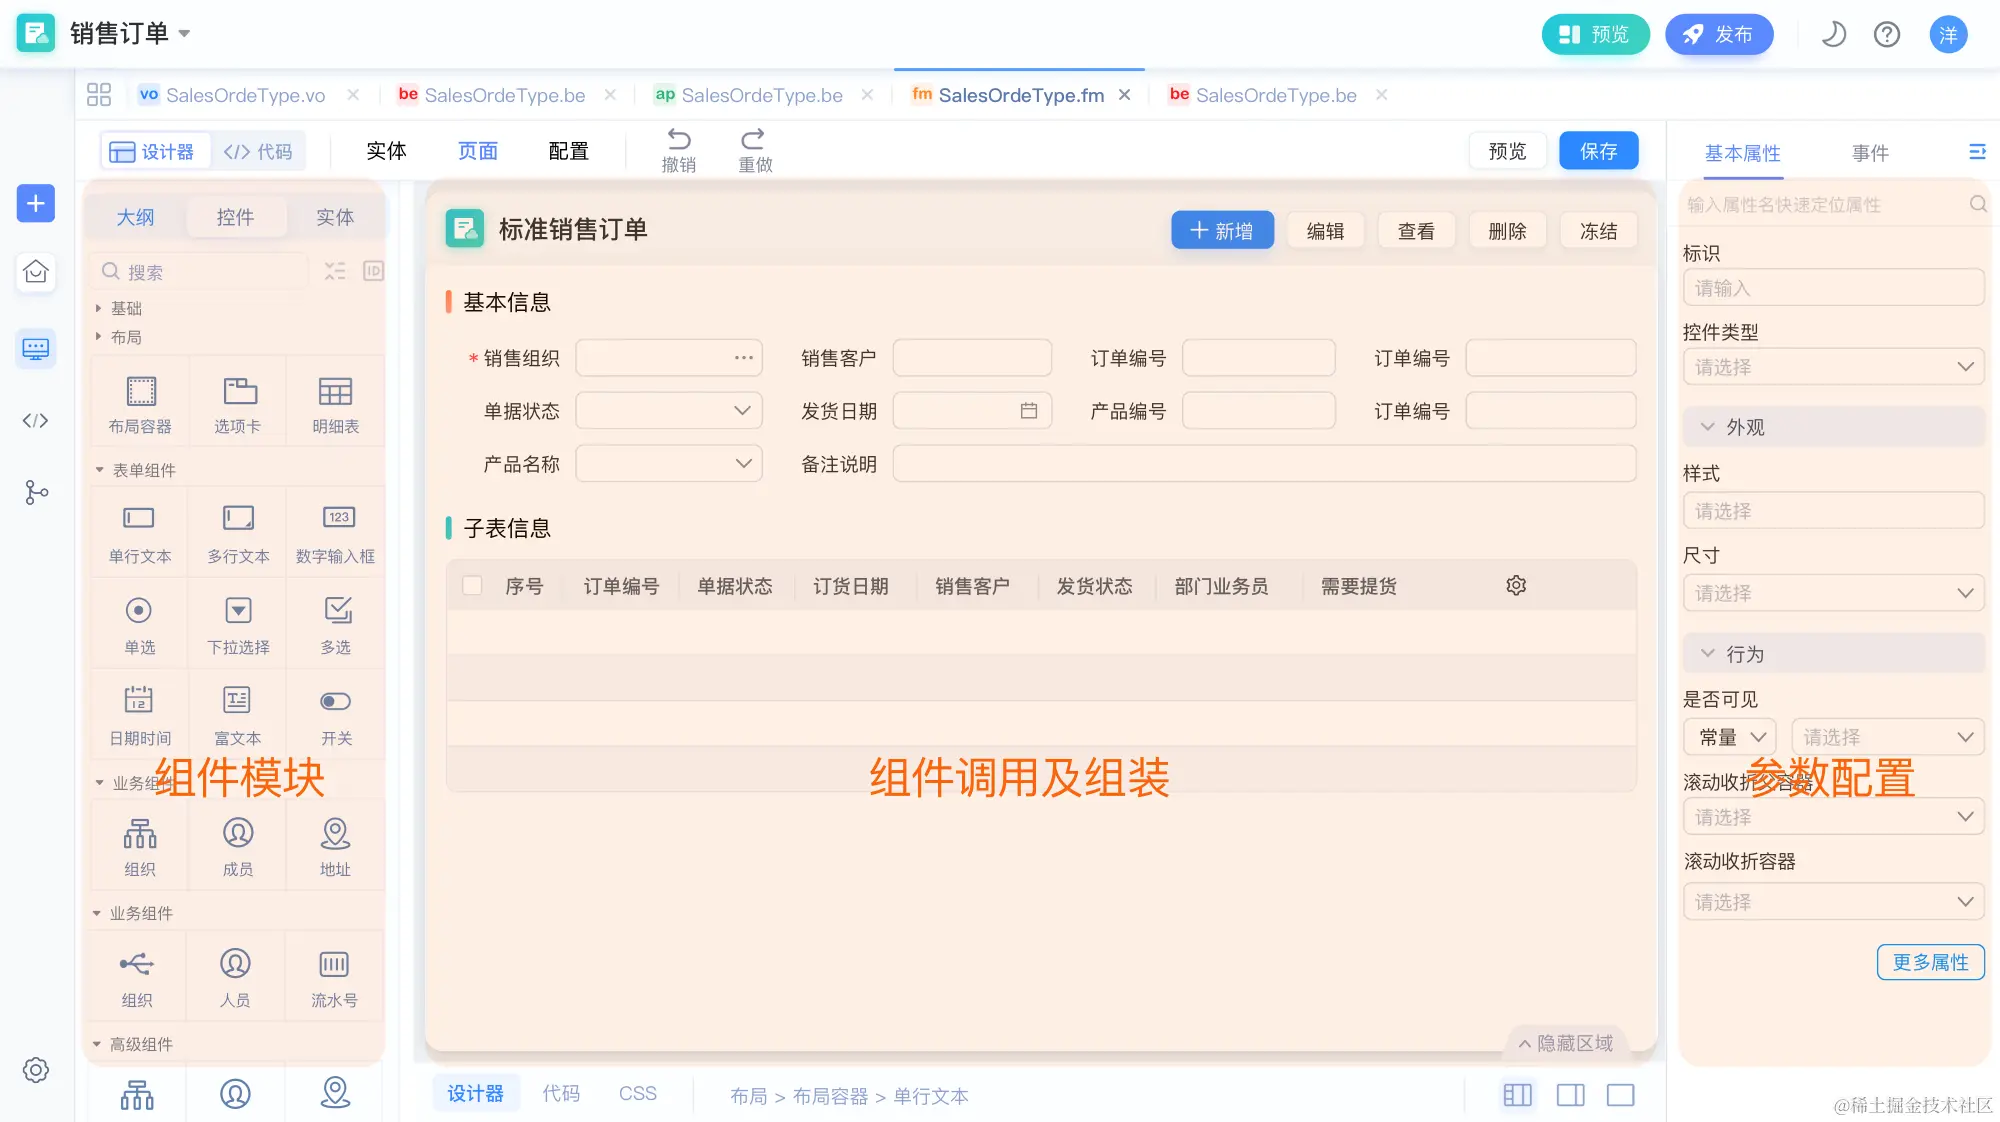This screenshot has width=2000, height=1122.
Task: Click the 更多属性 button
Action: [1930, 962]
